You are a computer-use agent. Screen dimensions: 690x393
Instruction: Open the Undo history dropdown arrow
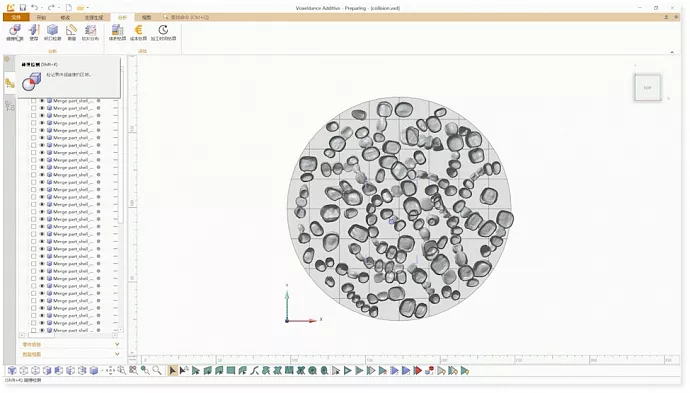42,8
